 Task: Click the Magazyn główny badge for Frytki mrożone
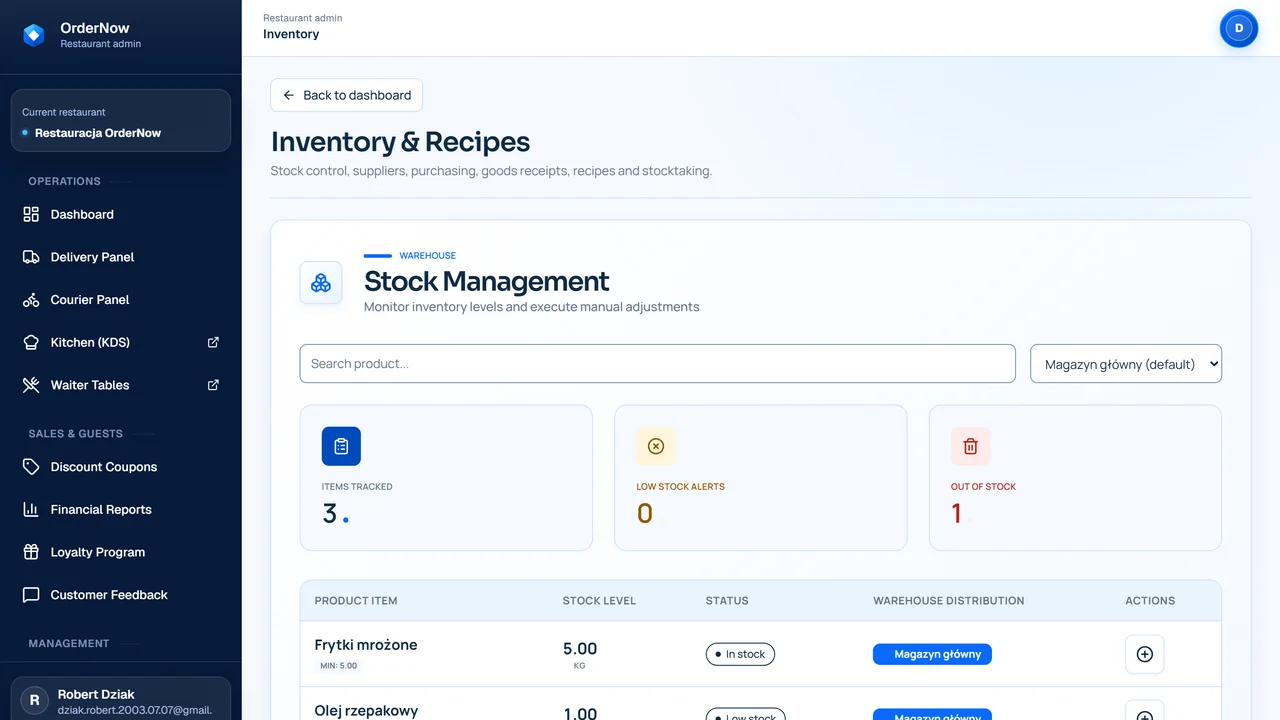tap(932, 654)
